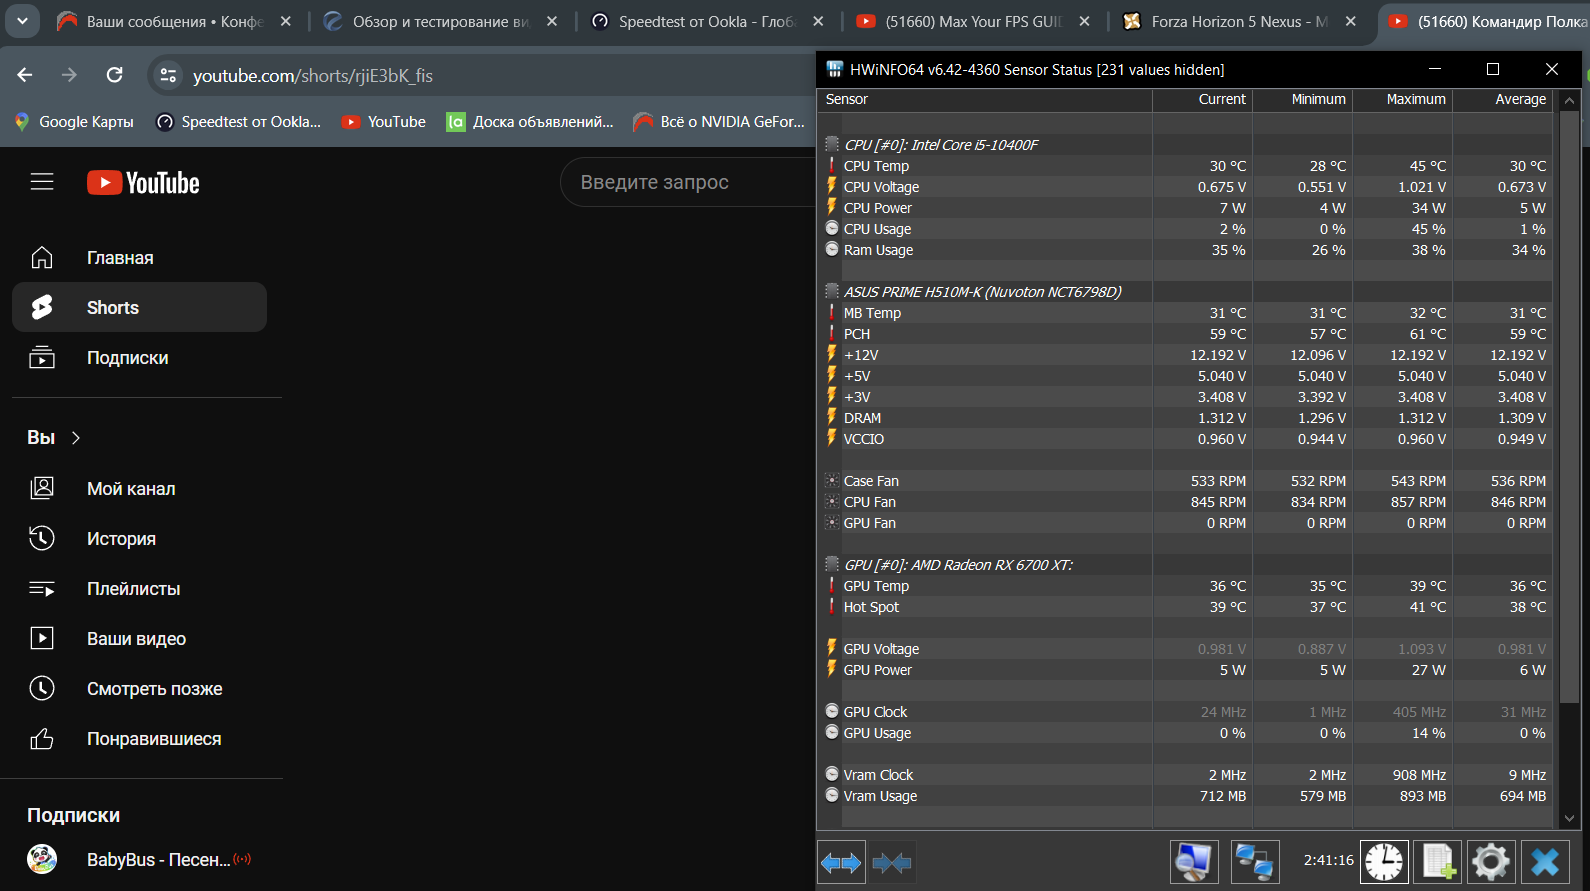
Task: Click the BabyBus channel avatar
Action: point(42,859)
